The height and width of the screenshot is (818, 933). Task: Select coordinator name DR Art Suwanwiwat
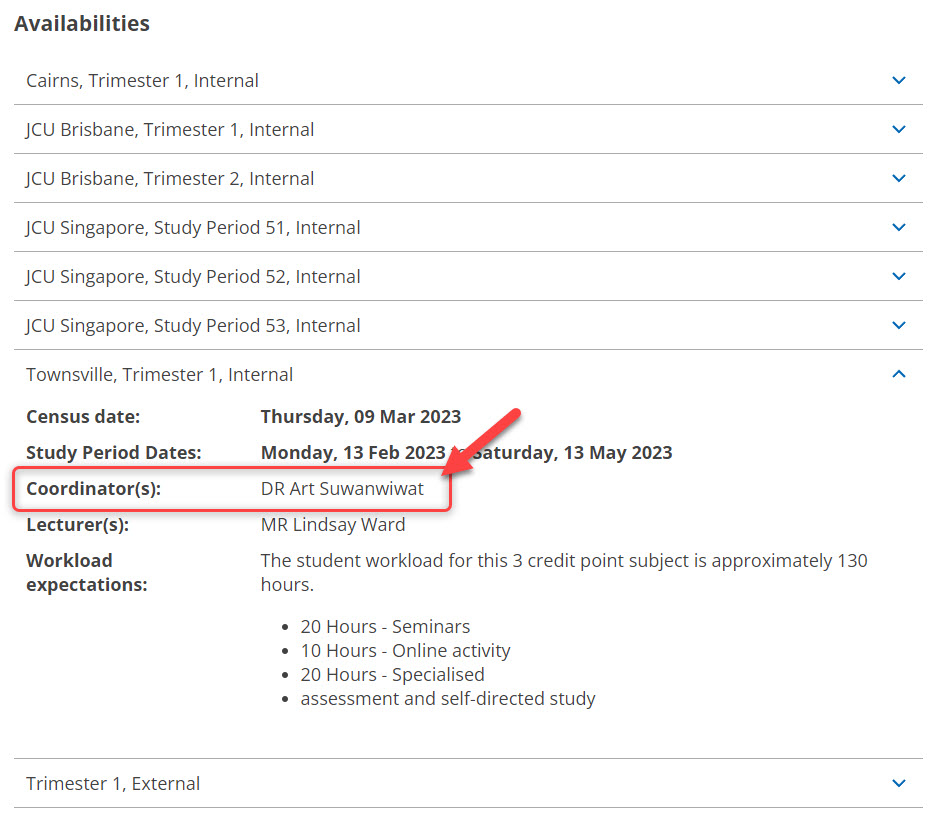pyautogui.click(x=342, y=489)
